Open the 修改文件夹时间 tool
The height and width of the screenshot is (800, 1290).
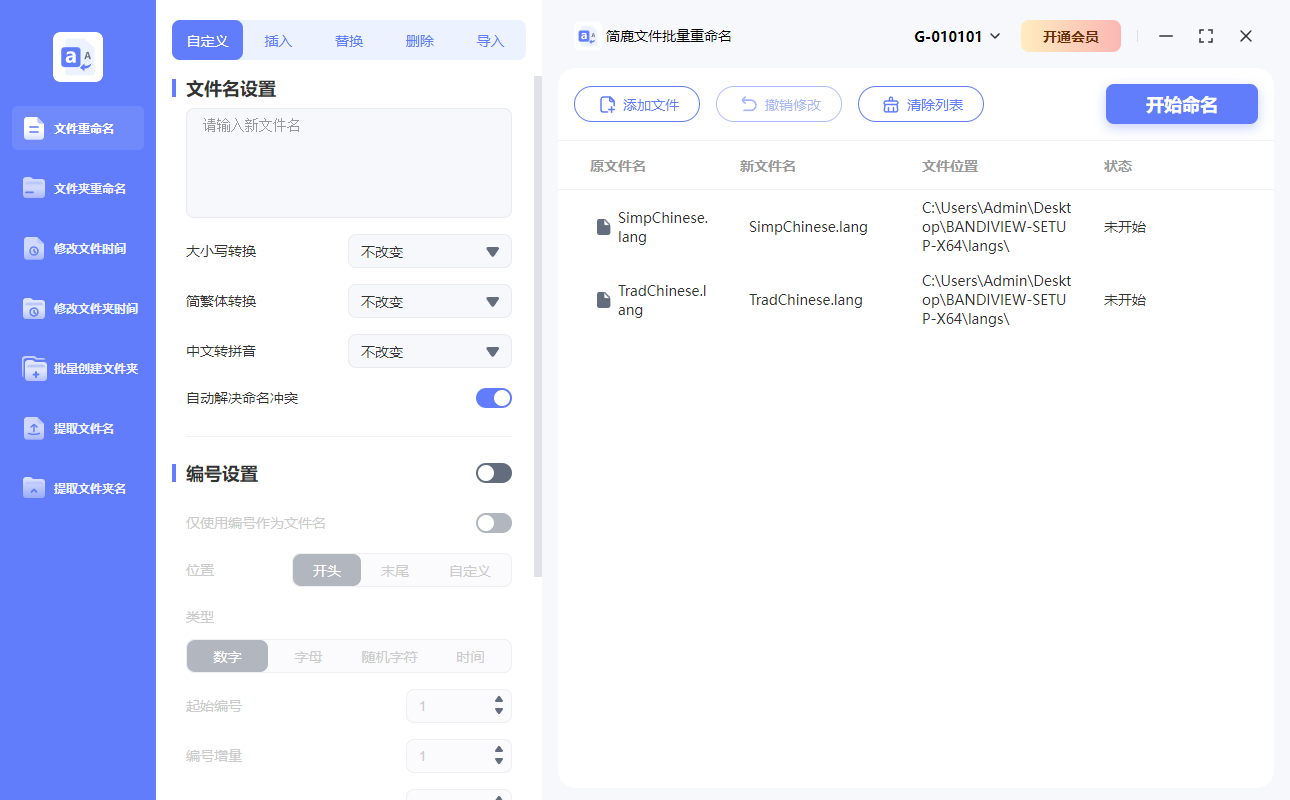click(x=77, y=308)
